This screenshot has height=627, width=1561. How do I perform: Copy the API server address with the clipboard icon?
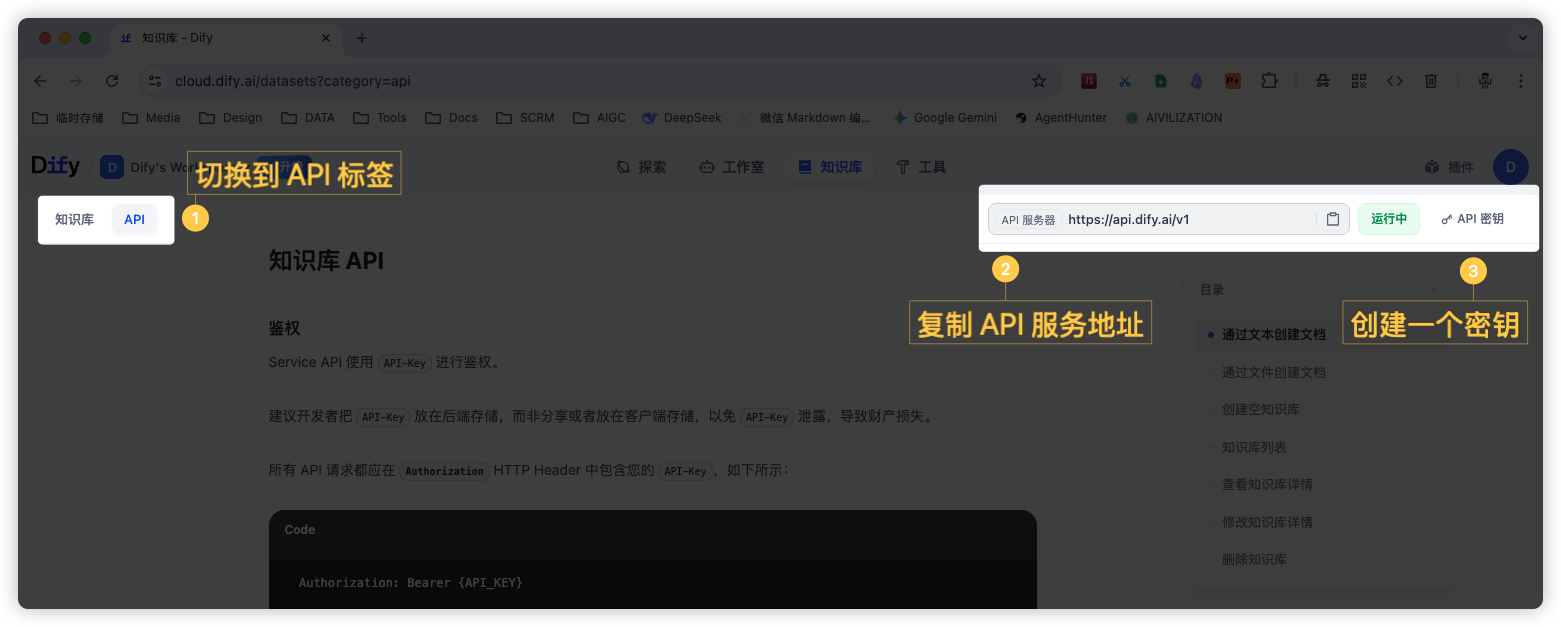(x=1333, y=219)
